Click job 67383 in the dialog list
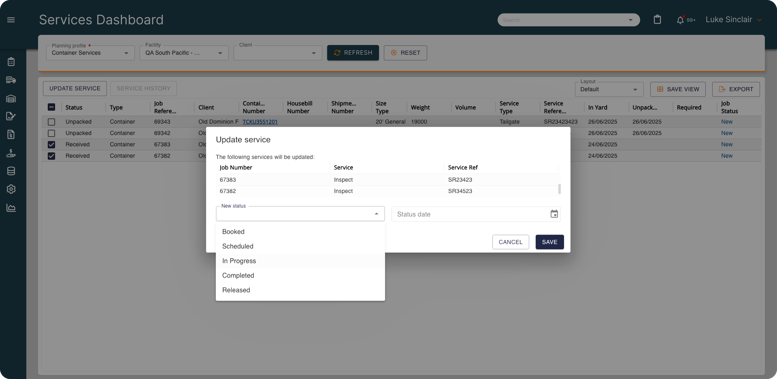This screenshot has width=777, height=379. tap(227, 180)
